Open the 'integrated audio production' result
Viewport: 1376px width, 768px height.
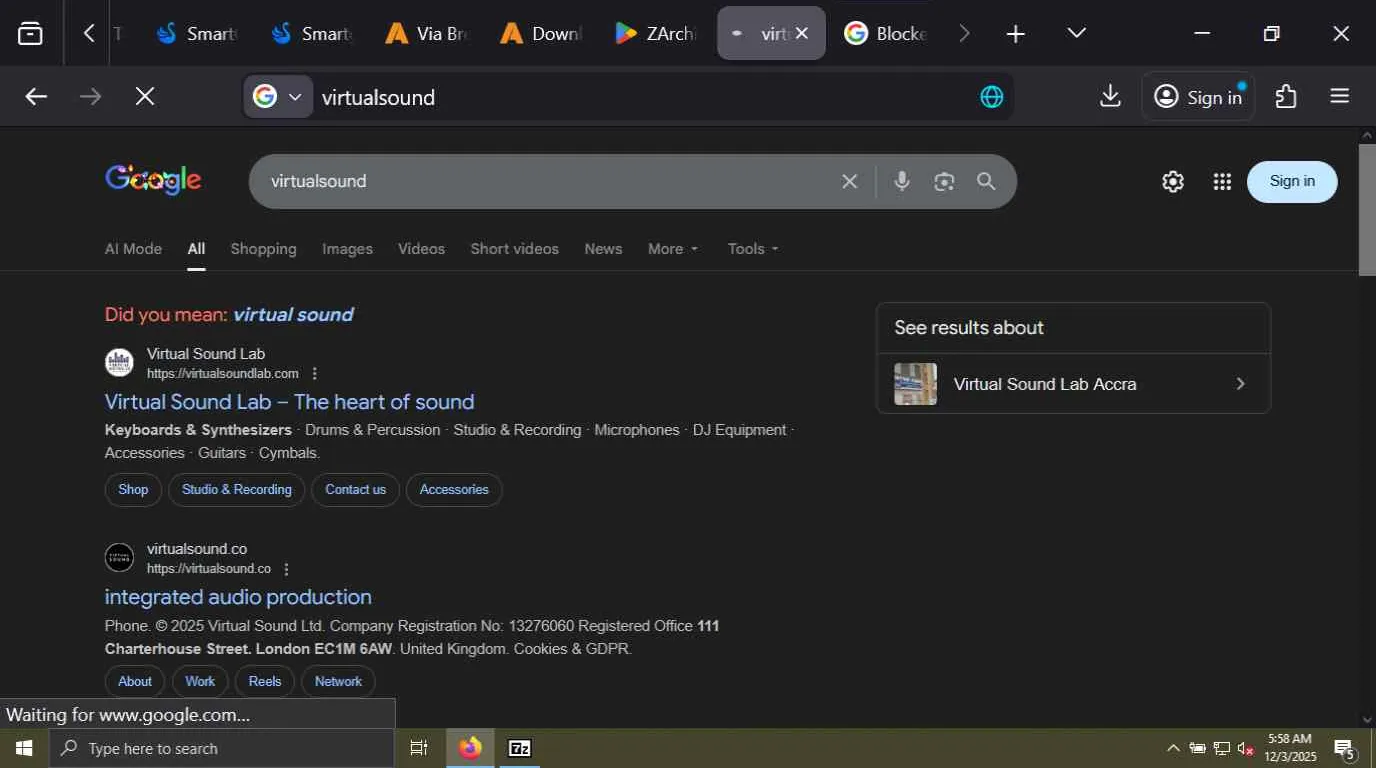[x=238, y=597]
